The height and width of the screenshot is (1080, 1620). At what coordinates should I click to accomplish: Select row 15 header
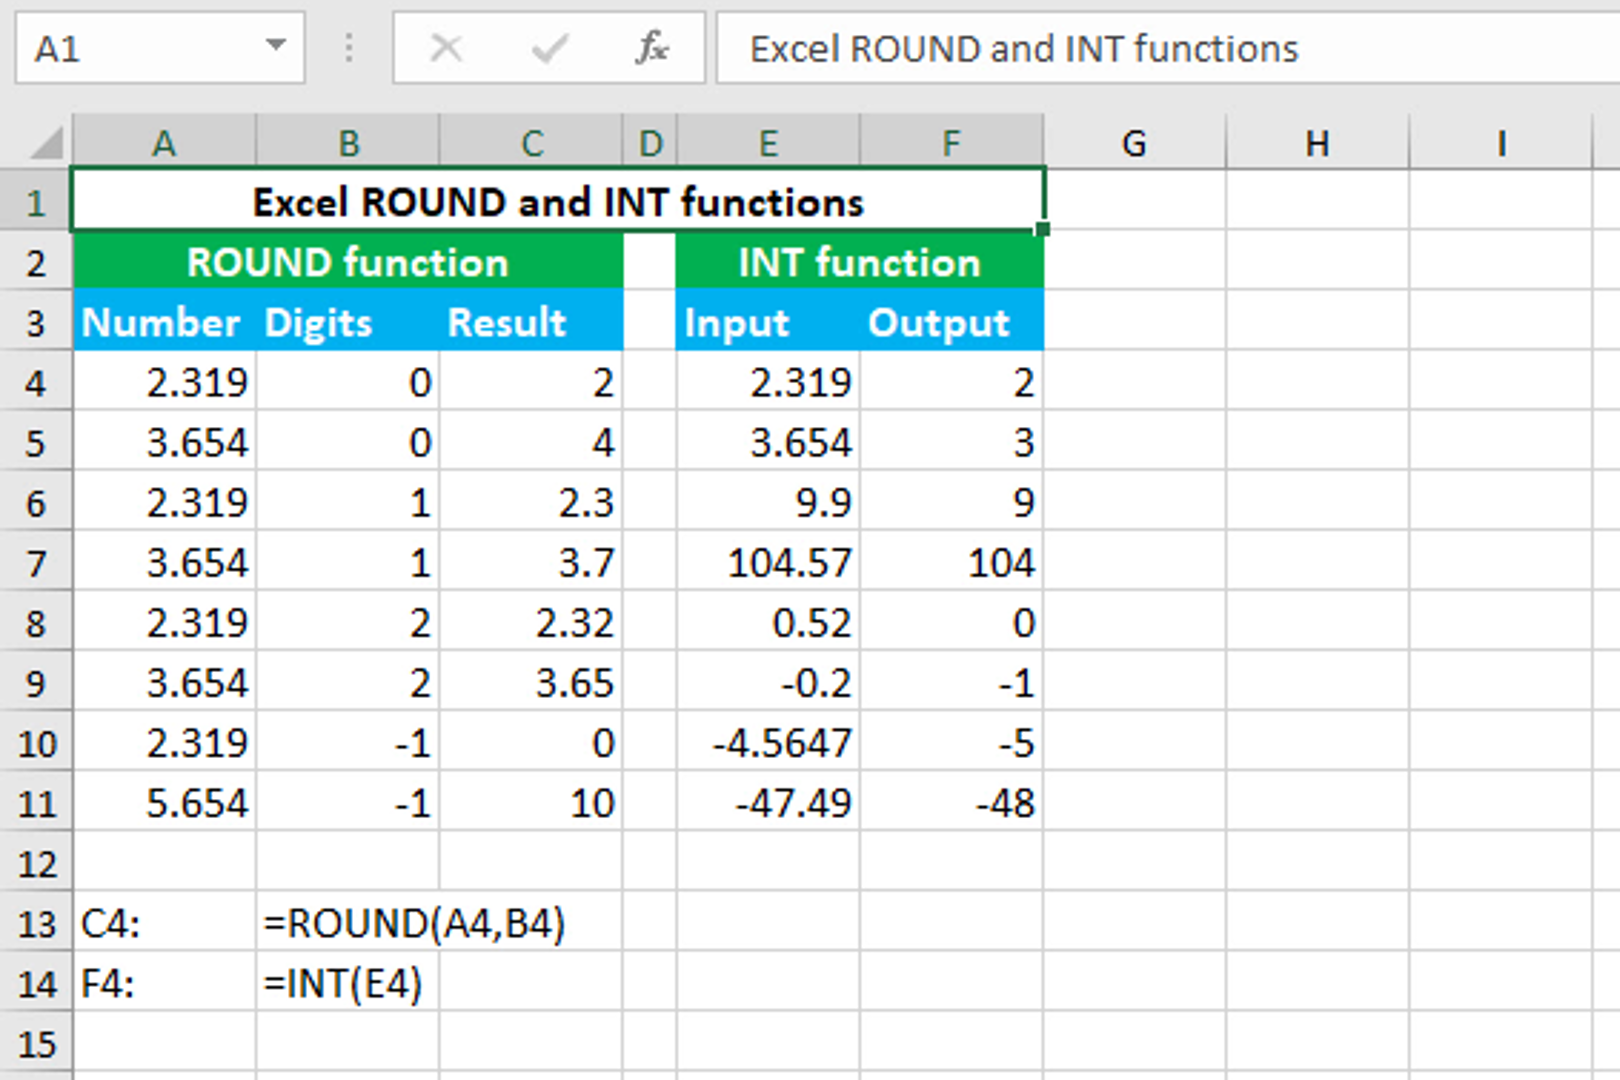click(36, 1043)
